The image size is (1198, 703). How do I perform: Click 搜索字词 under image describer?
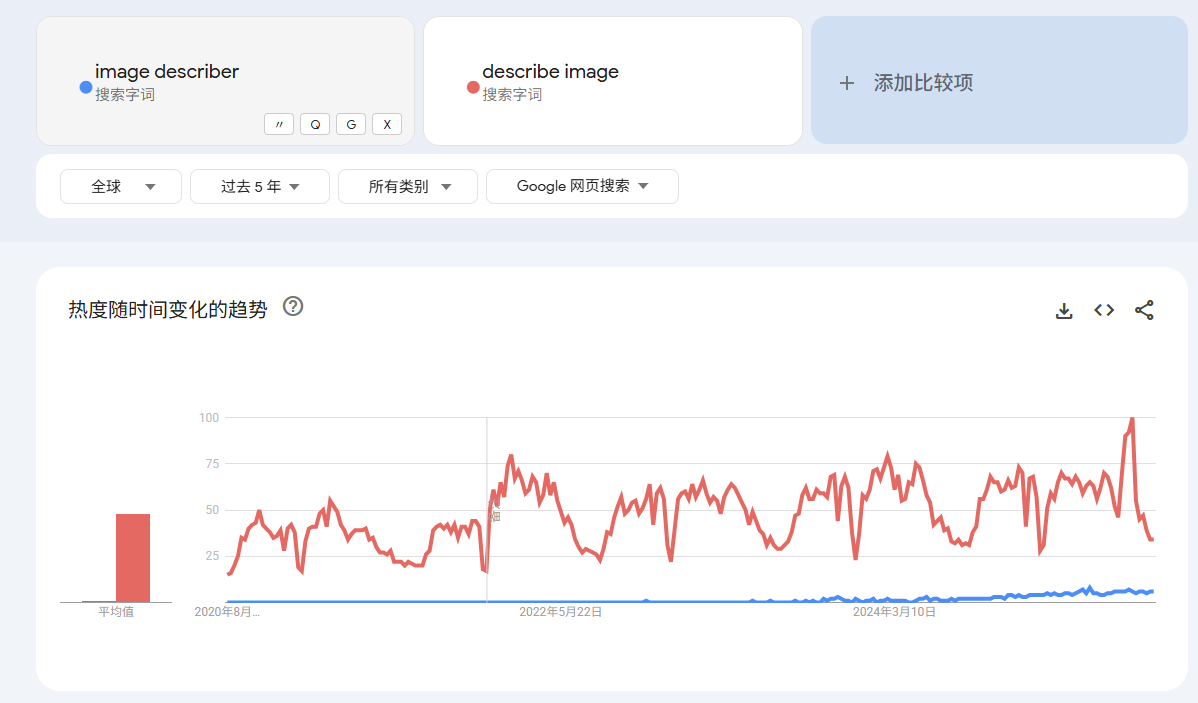click(x=125, y=95)
